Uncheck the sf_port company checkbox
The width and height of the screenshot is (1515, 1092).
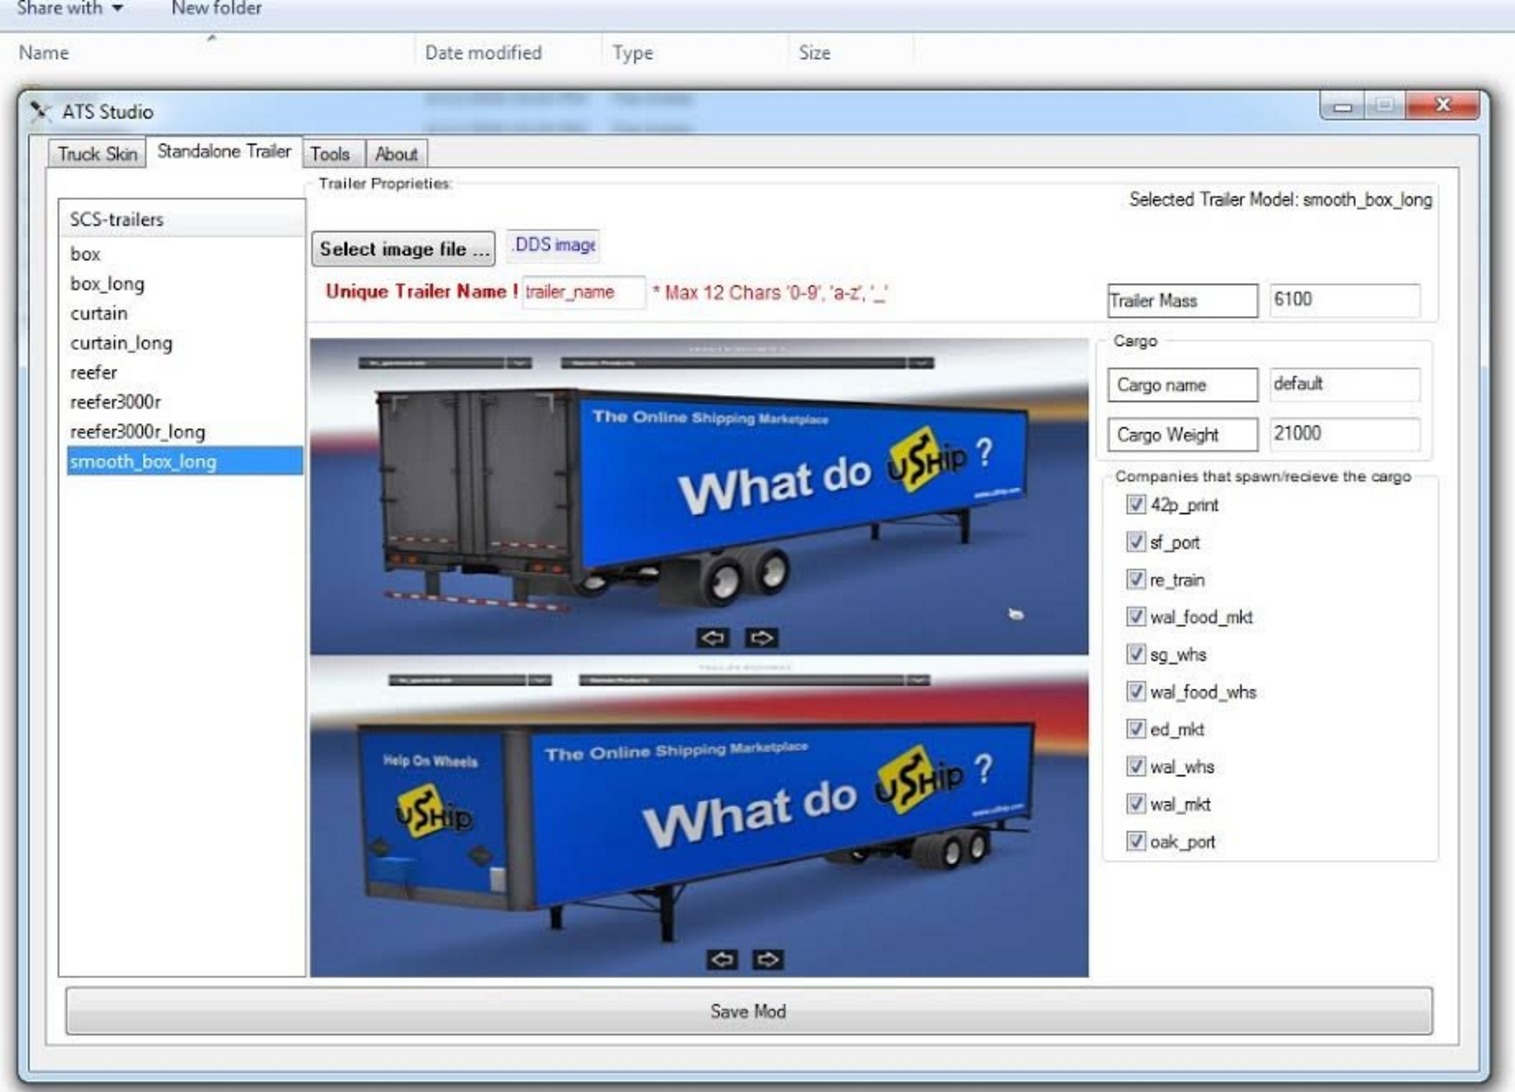[1136, 542]
